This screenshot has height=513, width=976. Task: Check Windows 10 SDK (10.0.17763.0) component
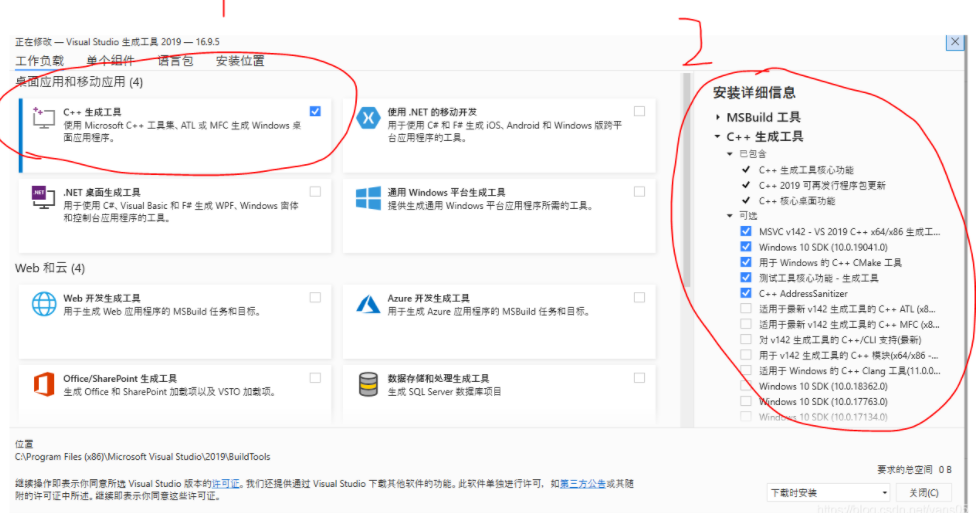(746, 401)
